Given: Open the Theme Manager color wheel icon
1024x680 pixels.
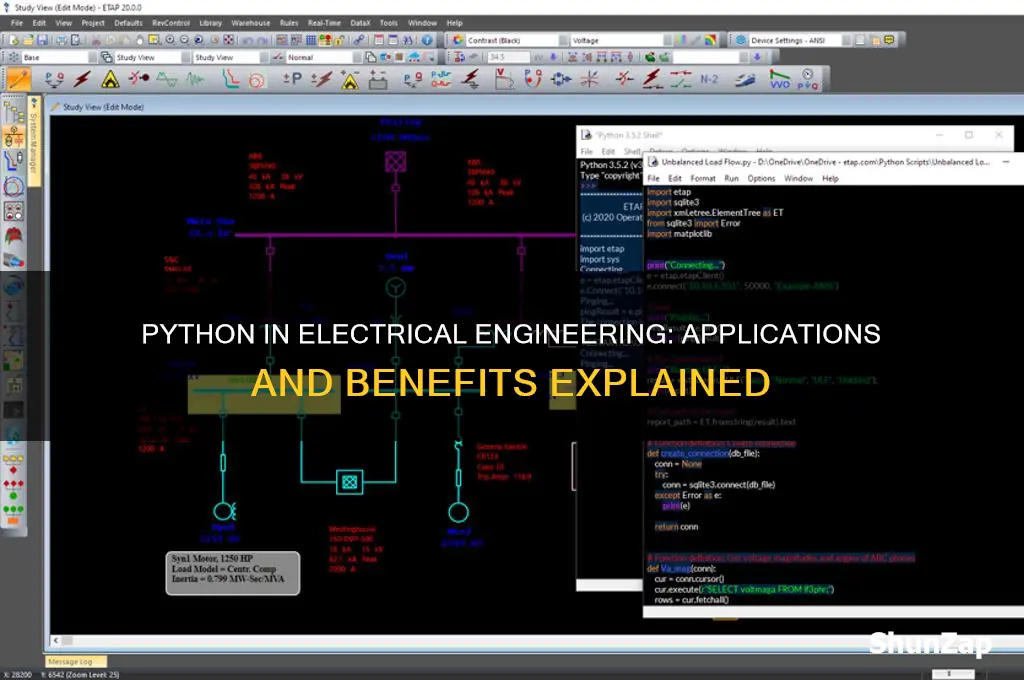Looking at the screenshot, I should [x=458, y=40].
